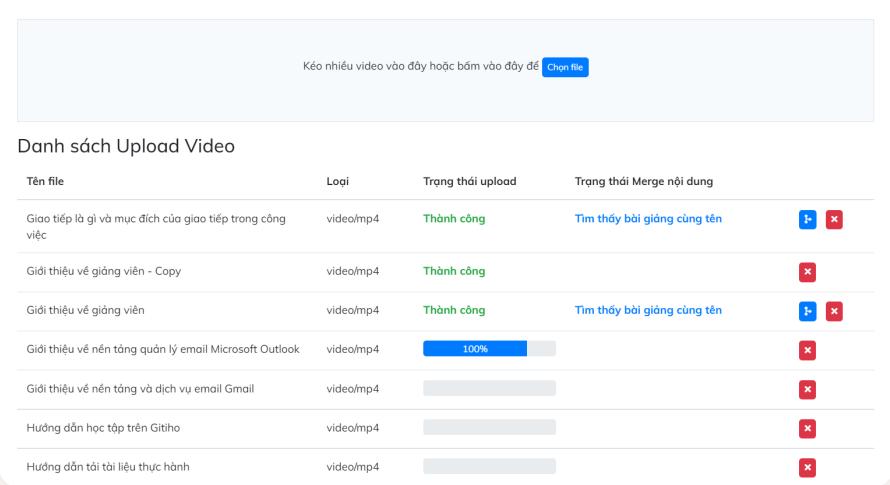Delete the 'Giao tiếp là gì' video row
890x485 pixels.
tap(834, 219)
